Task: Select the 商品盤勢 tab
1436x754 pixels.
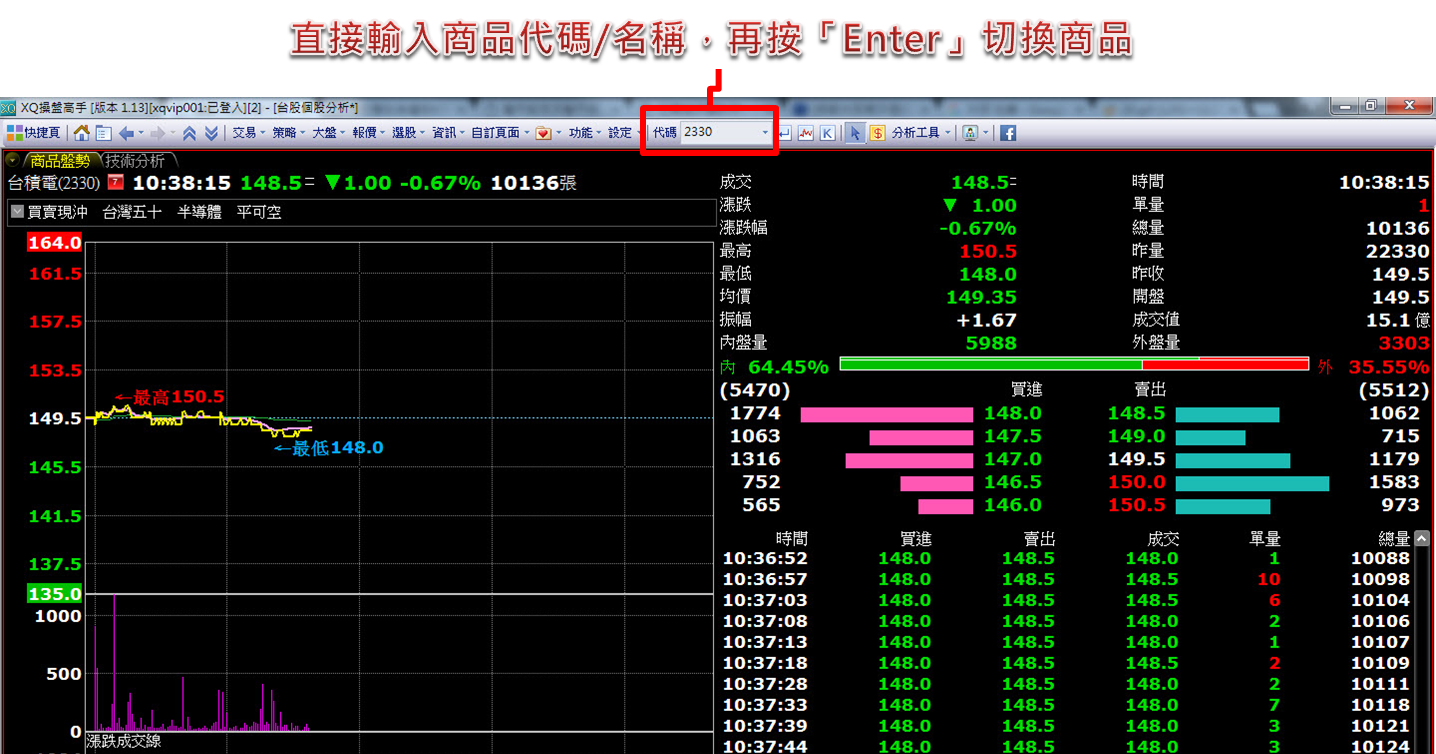Action: tap(60, 160)
